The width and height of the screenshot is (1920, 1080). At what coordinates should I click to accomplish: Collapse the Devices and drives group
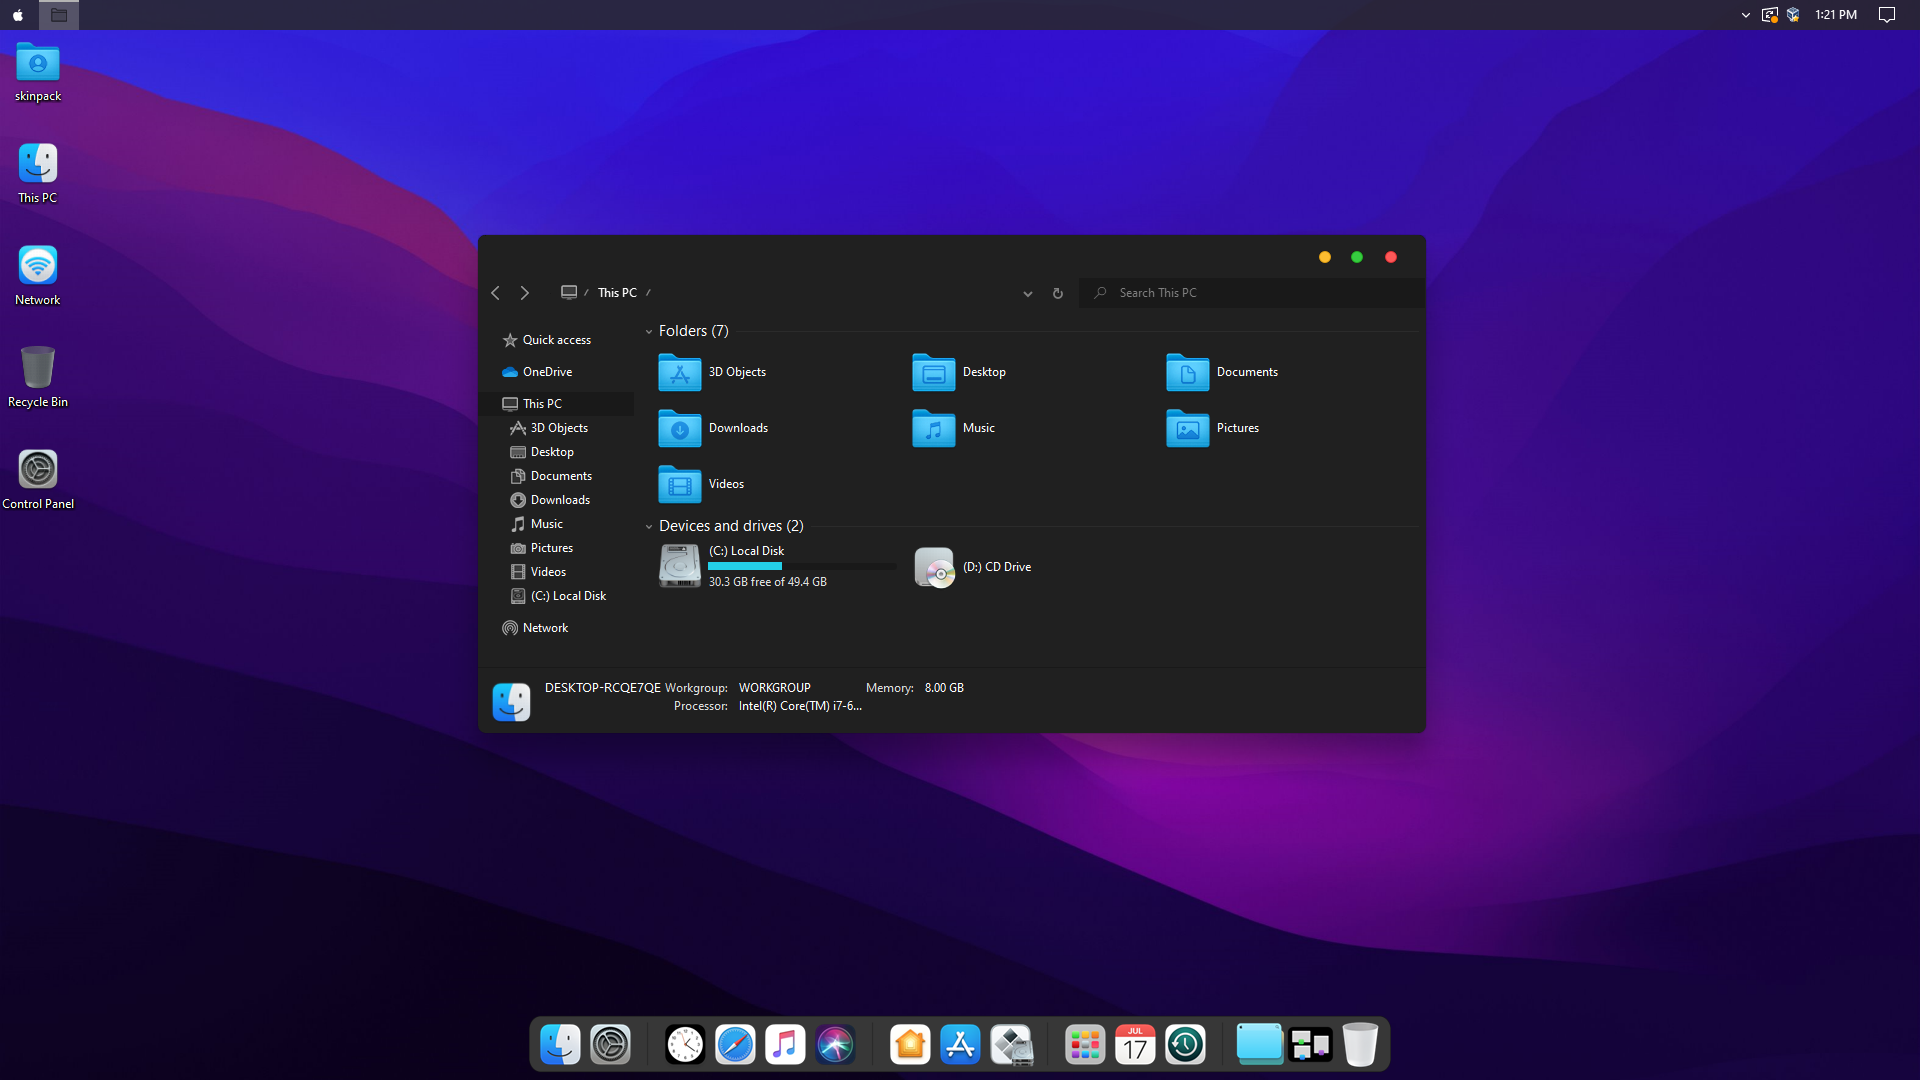click(649, 526)
